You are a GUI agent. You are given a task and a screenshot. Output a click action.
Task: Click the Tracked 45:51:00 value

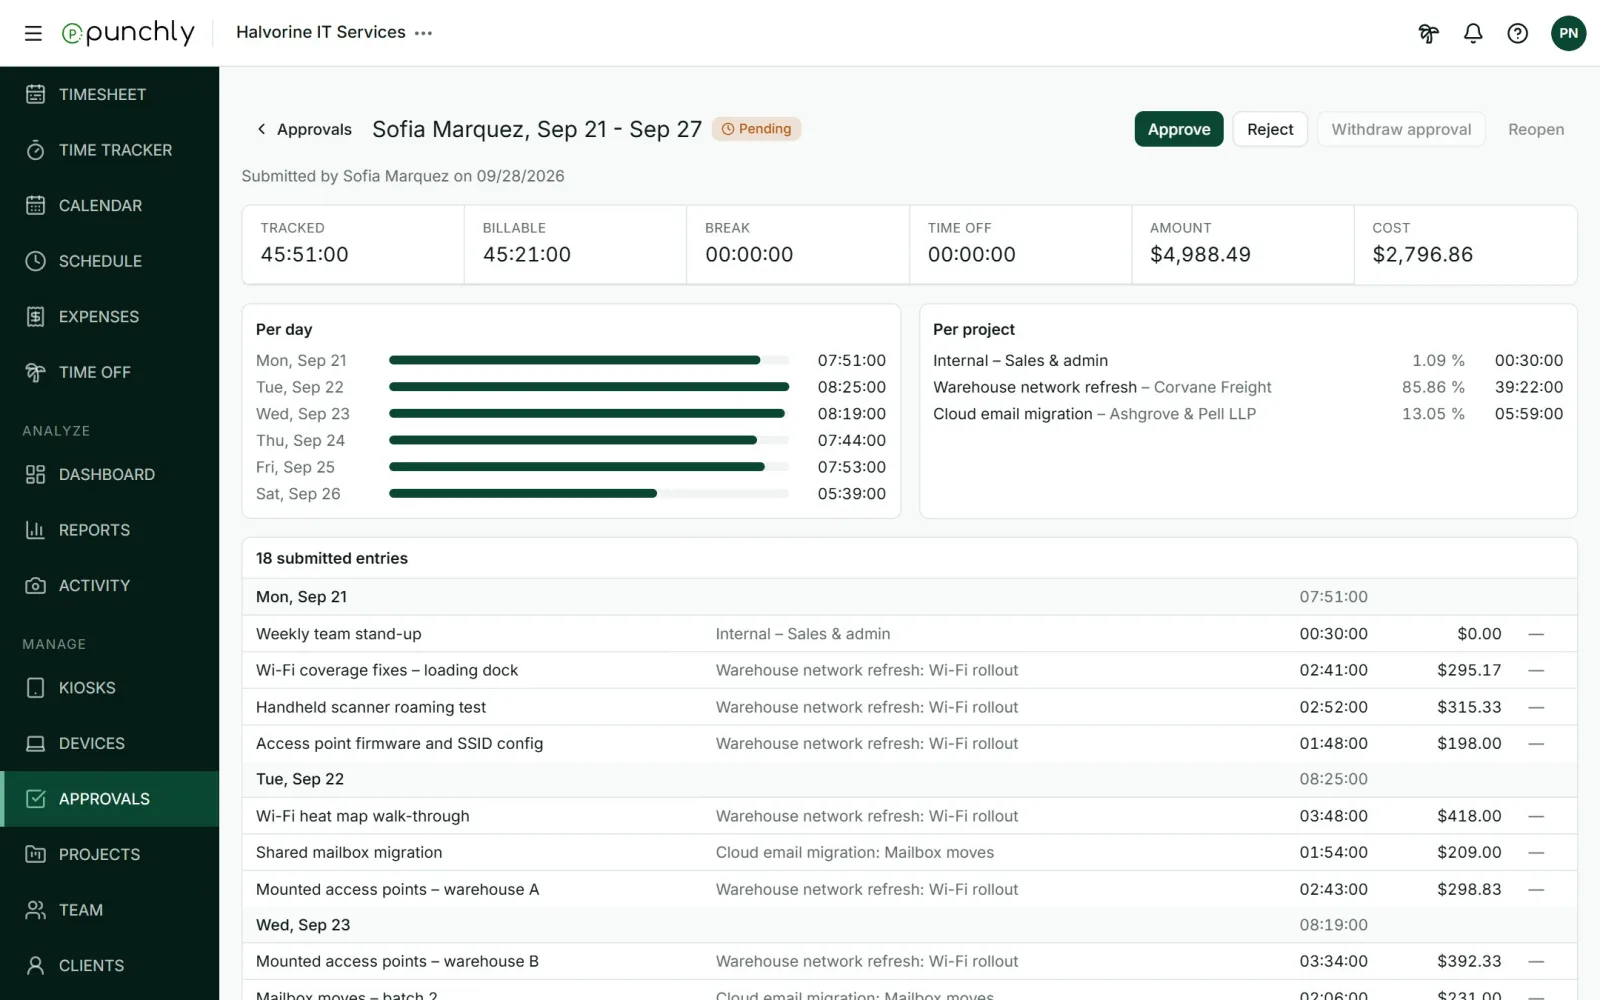tap(305, 255)
